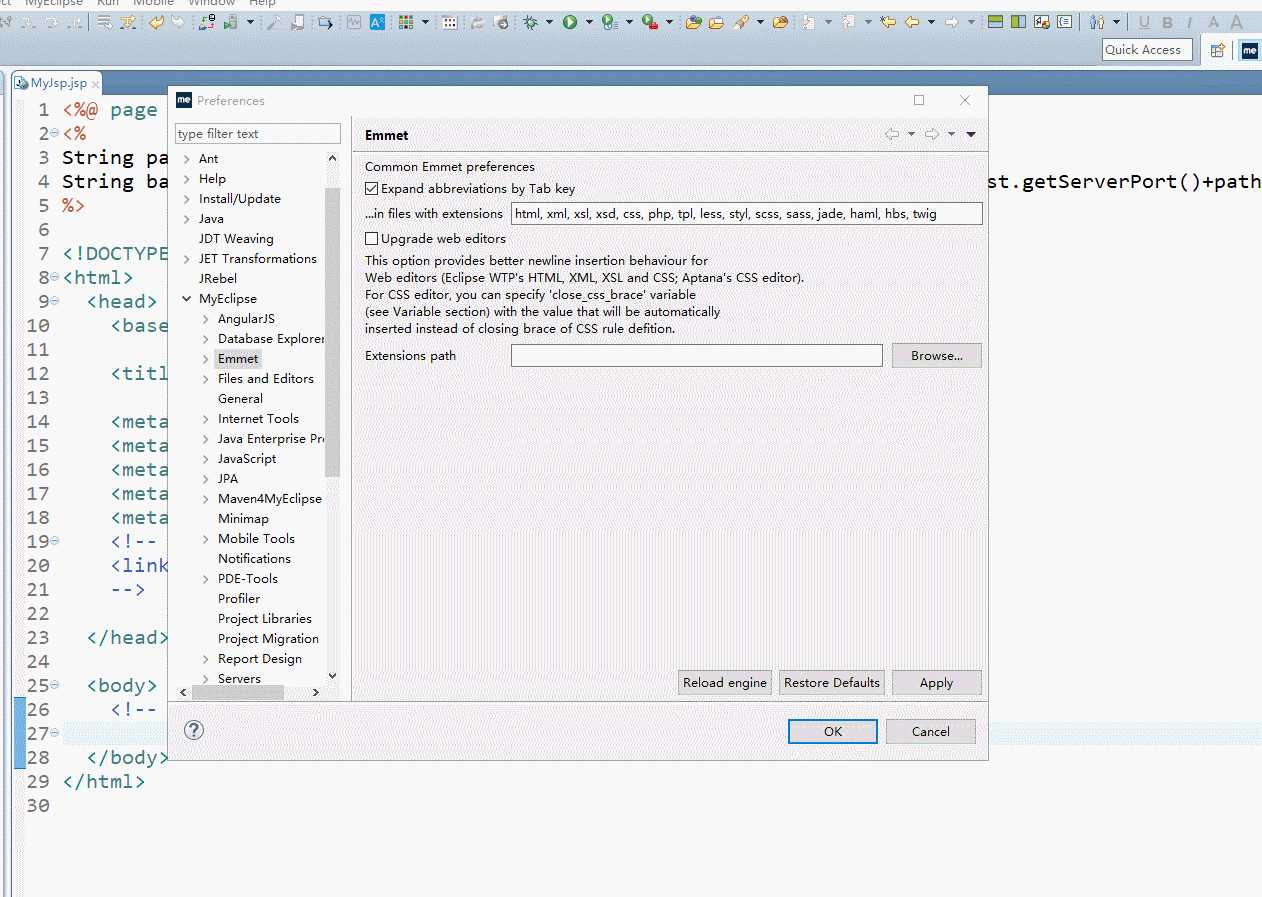This screenshot has height=897, width=1262.
Task: Select the MyEclipse perspective icon
Action: [1249, 50]
